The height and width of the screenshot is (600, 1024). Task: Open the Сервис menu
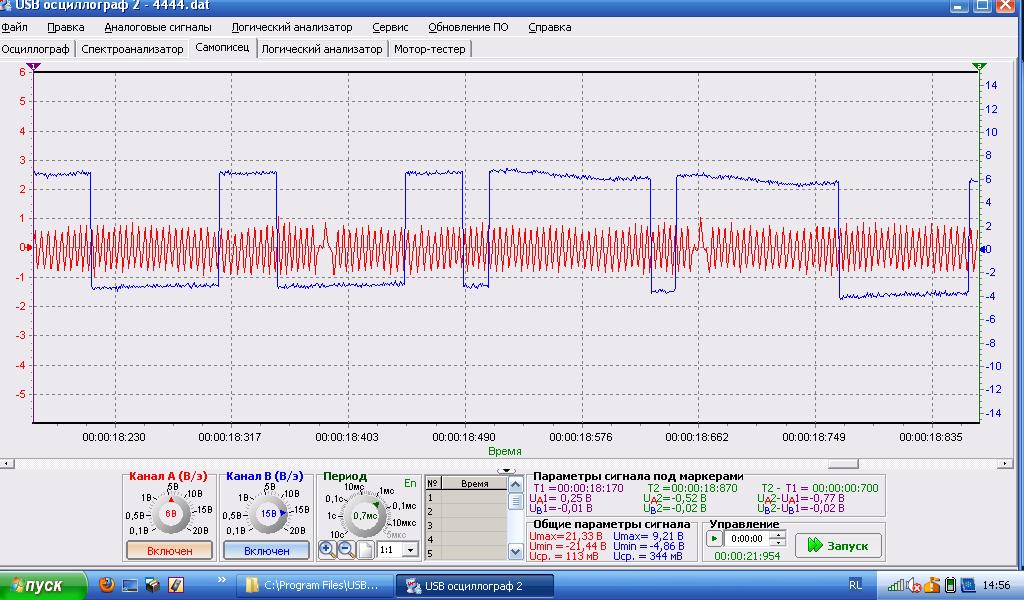point(390,27)
